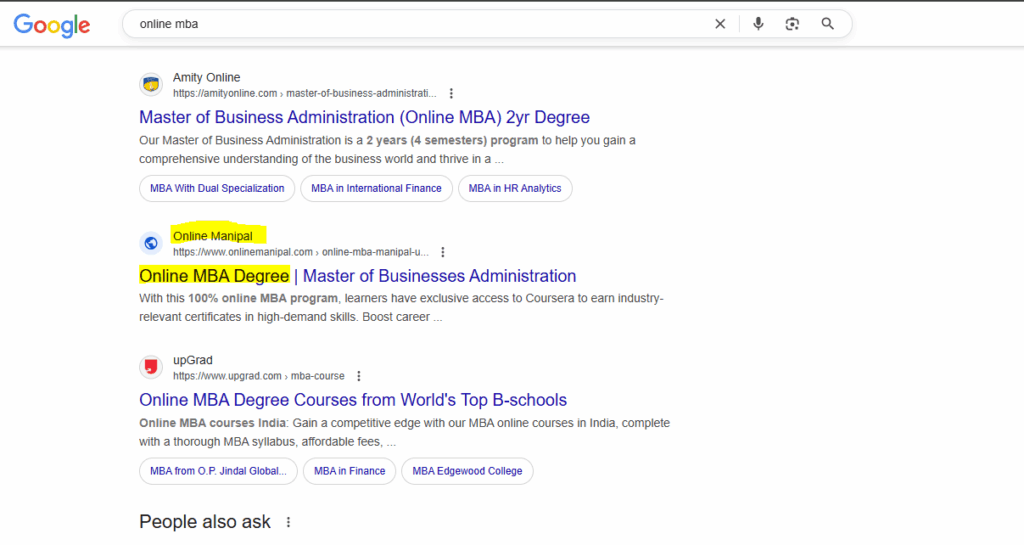The width and height of the screenshot is (1024, 545).
Task: Click the 'upGrad' site name
Action: coord(193,360)
